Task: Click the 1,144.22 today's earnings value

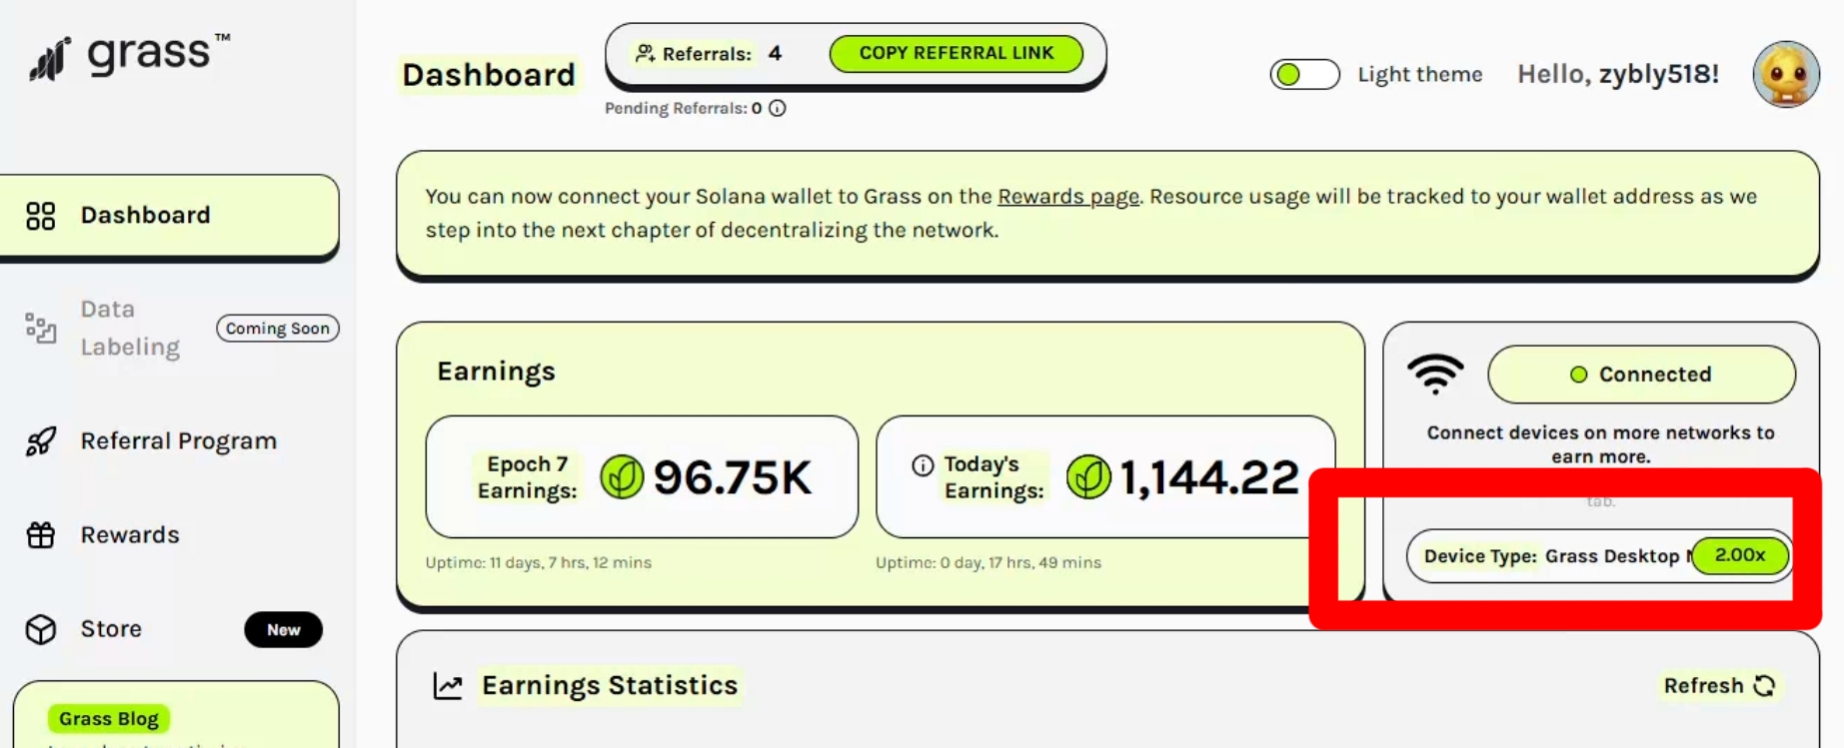Action: pos(1208,477)
